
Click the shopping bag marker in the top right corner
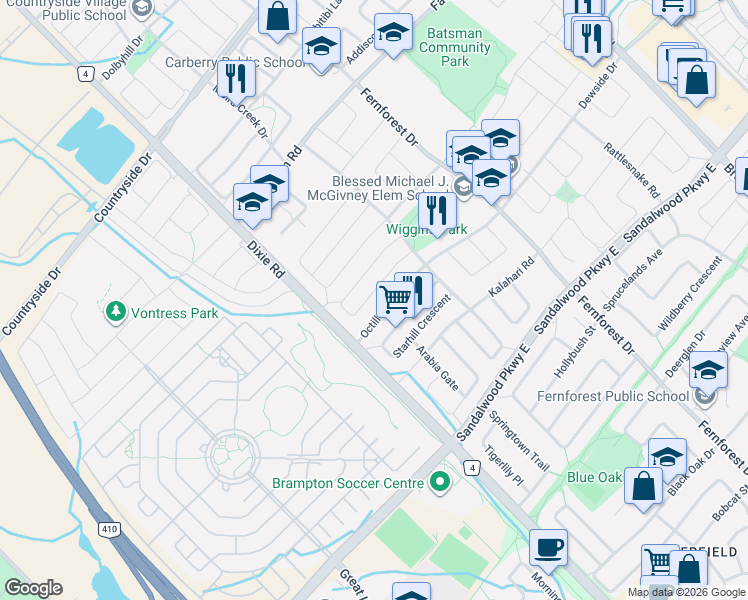[696, 81]
